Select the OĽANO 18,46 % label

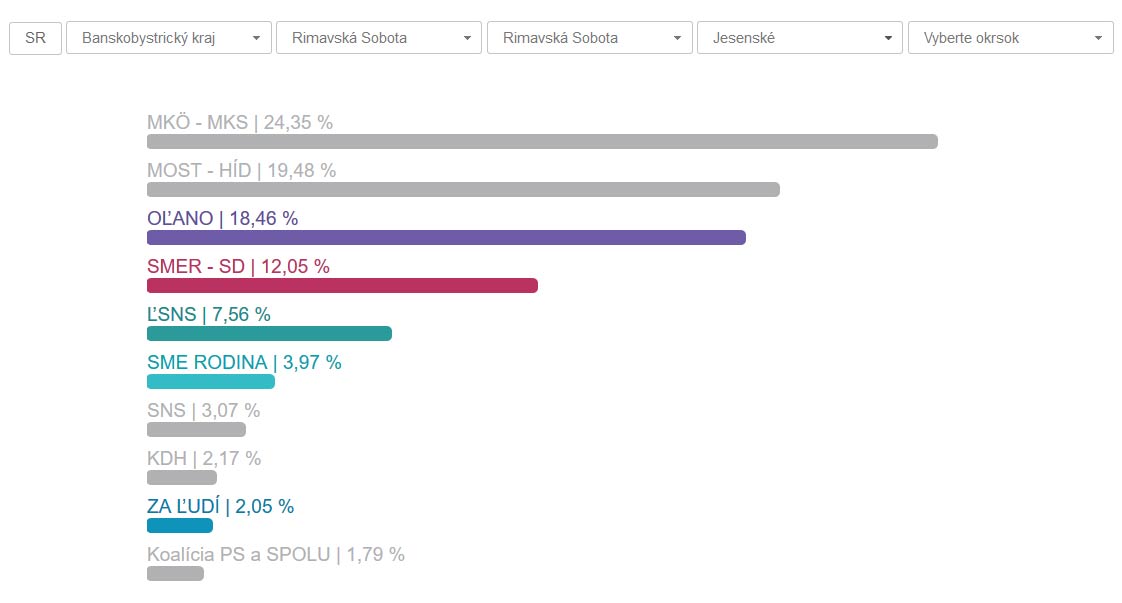222,218
